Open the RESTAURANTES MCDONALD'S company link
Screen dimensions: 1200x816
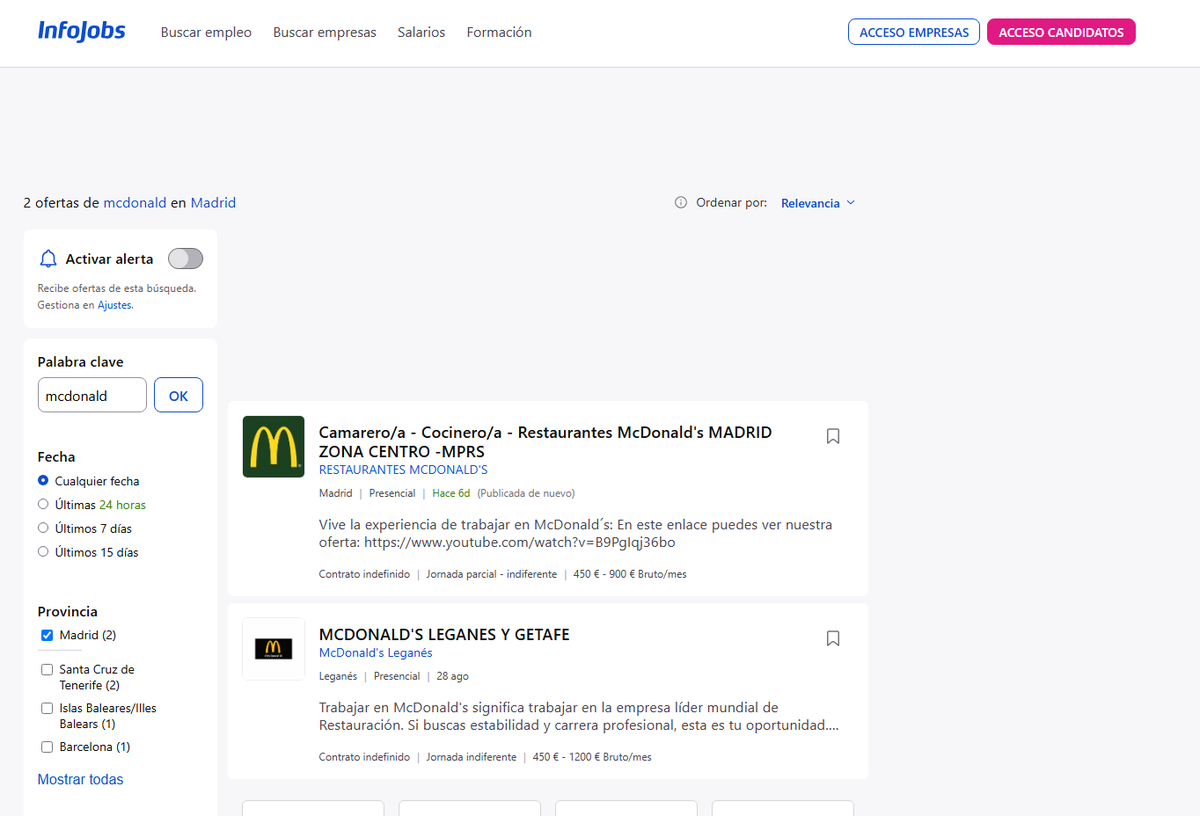403,470
